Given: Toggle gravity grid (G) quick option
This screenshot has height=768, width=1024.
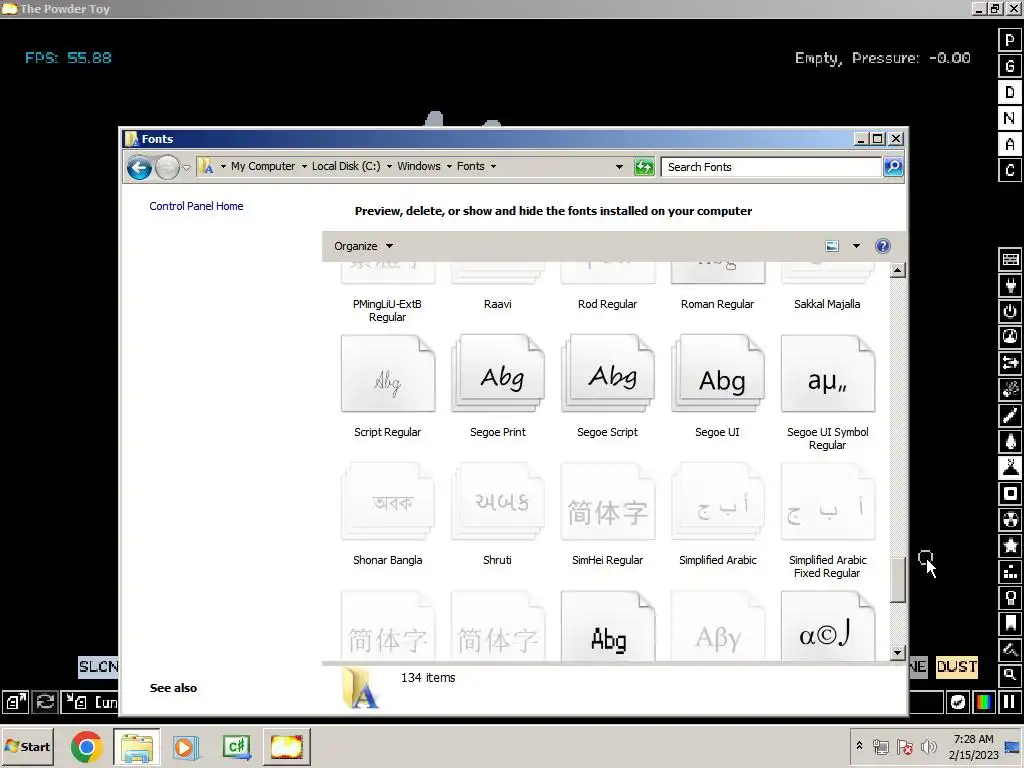Looking at the screenshot, I should point(1010,66).
